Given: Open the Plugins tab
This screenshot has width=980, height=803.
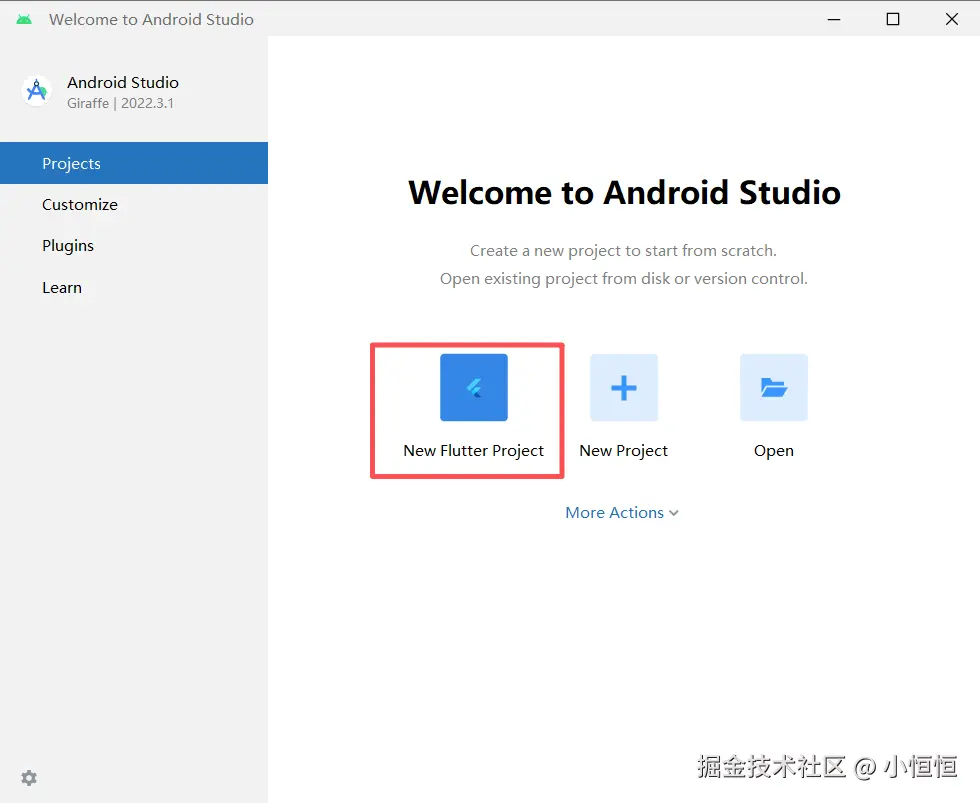Looking at the screenshot, I should 134,246.
